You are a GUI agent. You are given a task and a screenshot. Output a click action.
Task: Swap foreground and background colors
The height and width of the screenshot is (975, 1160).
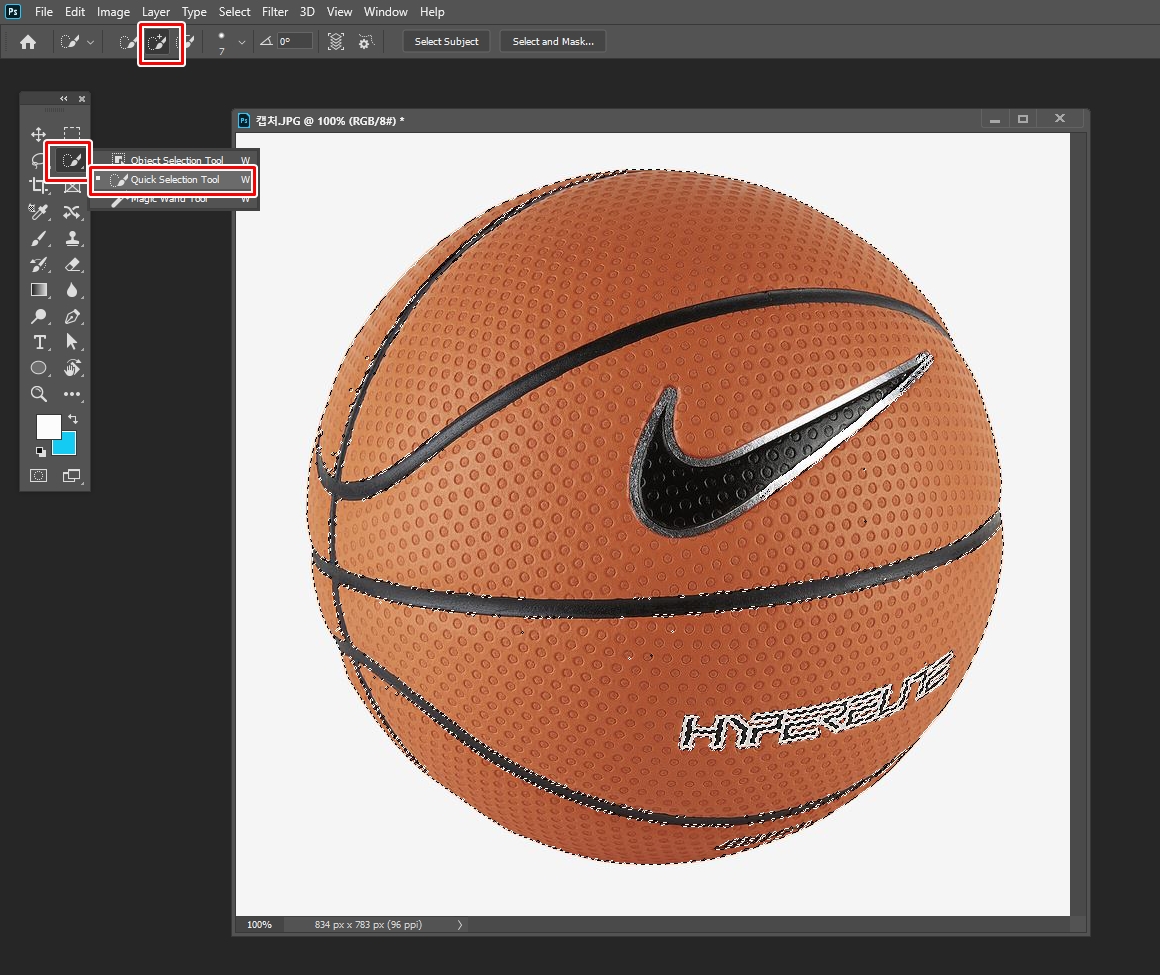(72, 419)
